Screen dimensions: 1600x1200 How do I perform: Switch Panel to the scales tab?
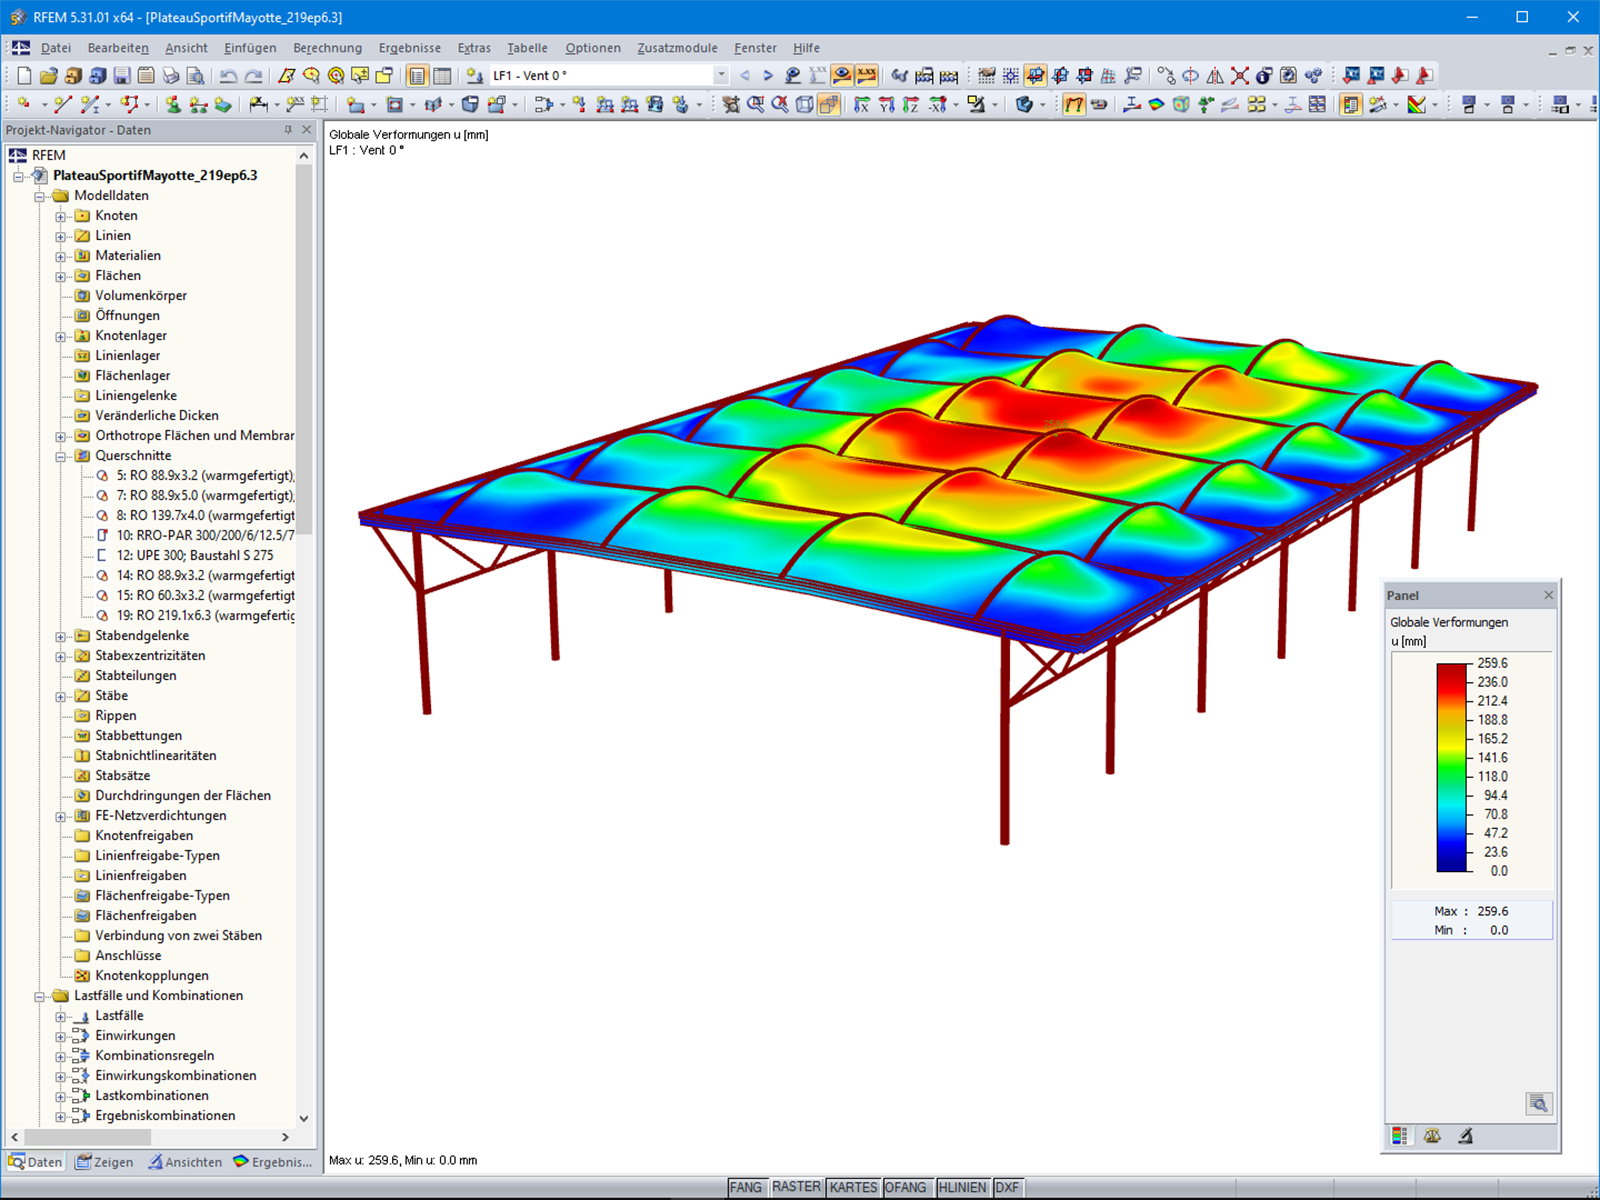(x=1433, y=1137)
